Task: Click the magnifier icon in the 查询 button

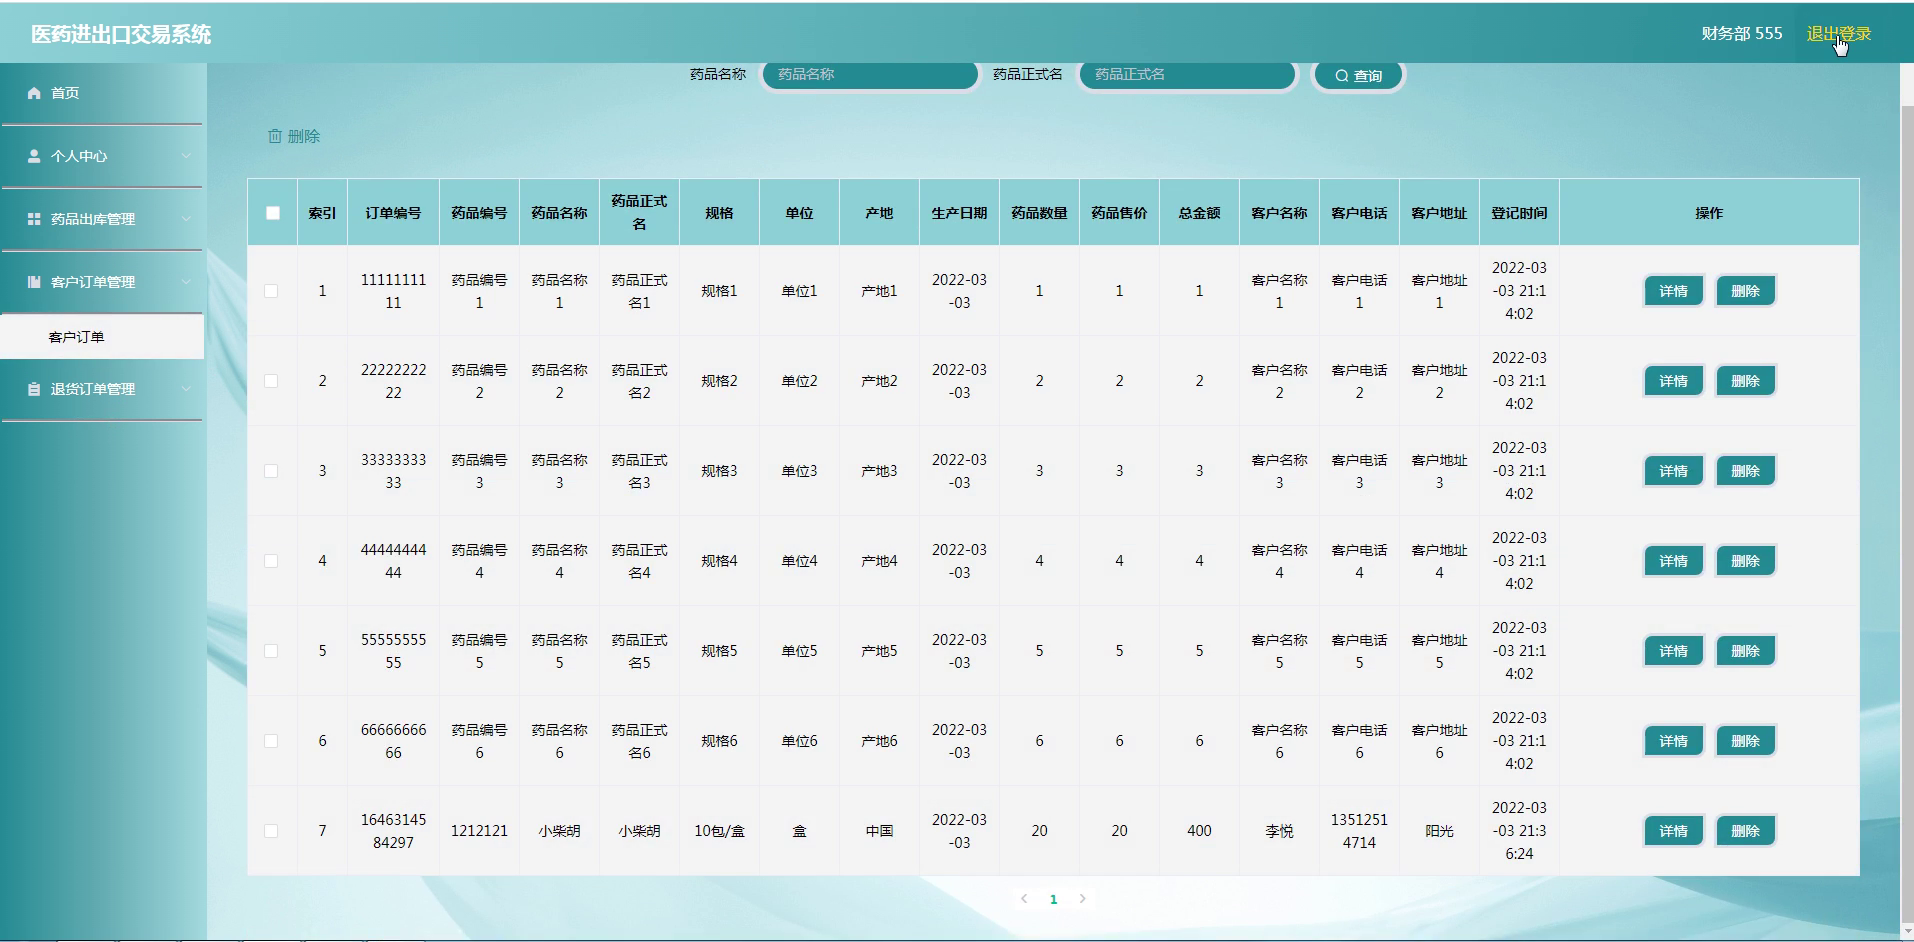Action: pos(1342,76)
